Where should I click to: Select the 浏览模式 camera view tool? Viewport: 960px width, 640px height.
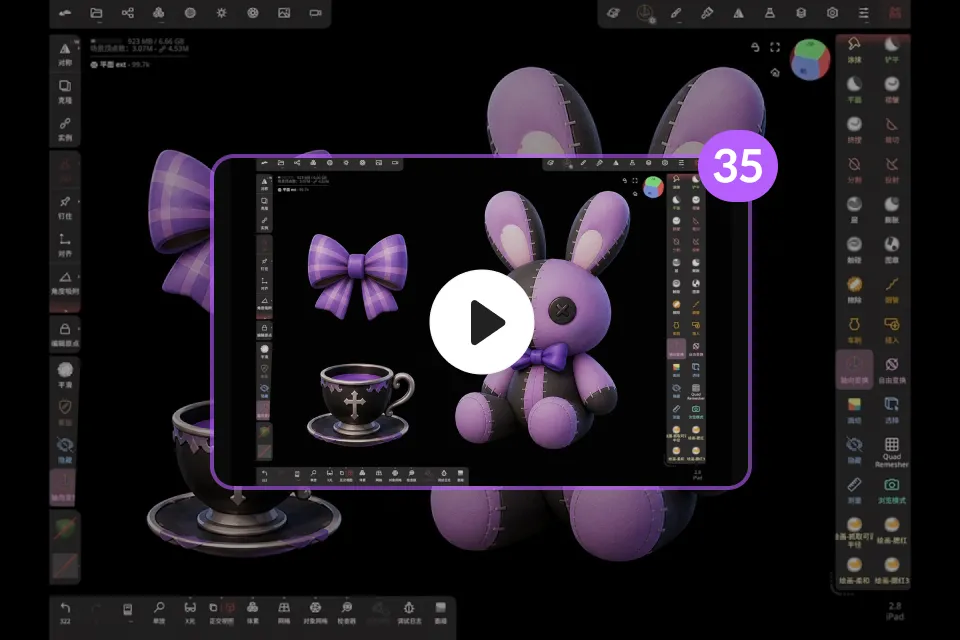click(x=891, y=491)
